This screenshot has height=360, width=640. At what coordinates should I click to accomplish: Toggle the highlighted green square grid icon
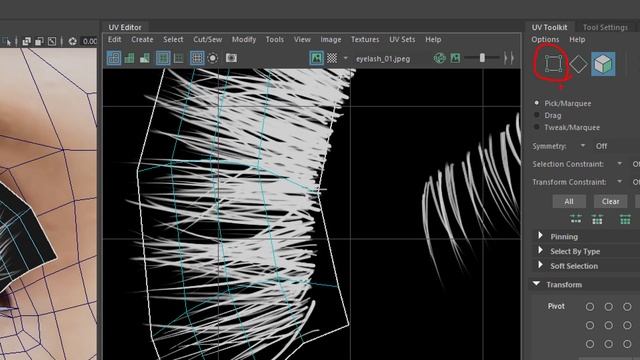click(x=163, y=58)
